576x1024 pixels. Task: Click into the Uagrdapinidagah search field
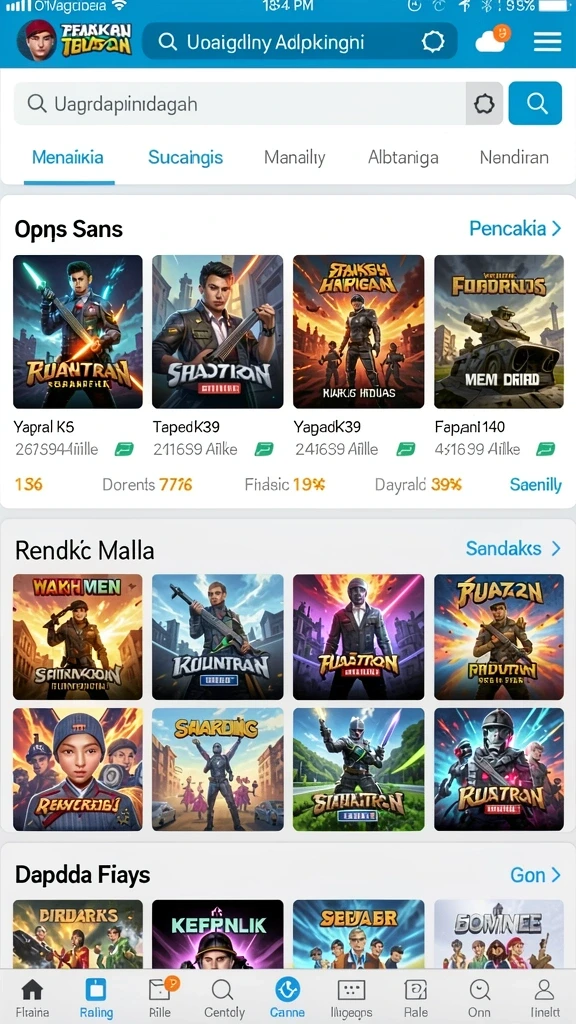coord(240,103)
